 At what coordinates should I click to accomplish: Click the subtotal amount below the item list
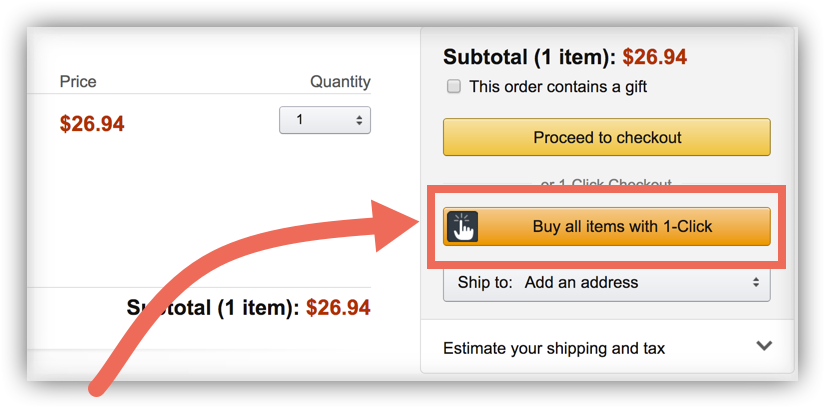[x=338, y=308]
